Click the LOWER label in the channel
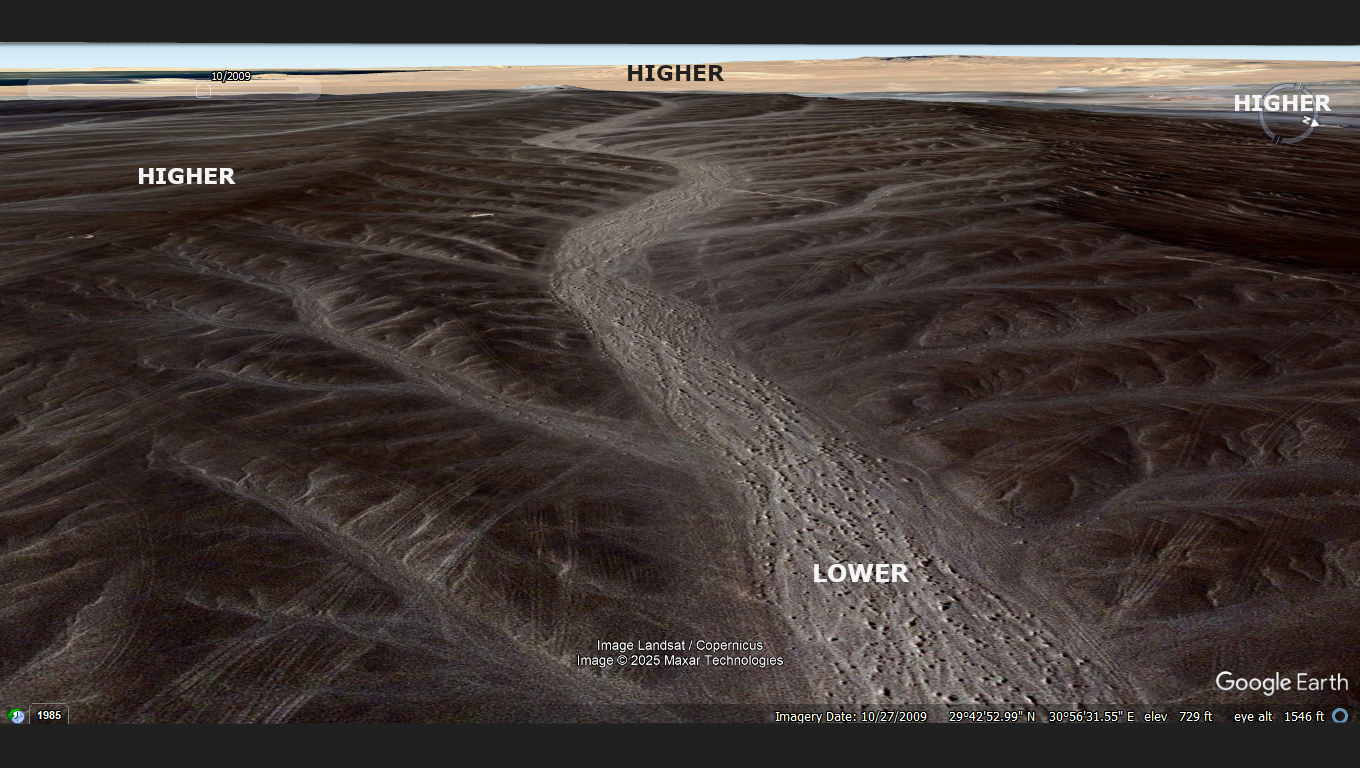The width and height of the screenshot is (1360, 768). tap(860, 573)
